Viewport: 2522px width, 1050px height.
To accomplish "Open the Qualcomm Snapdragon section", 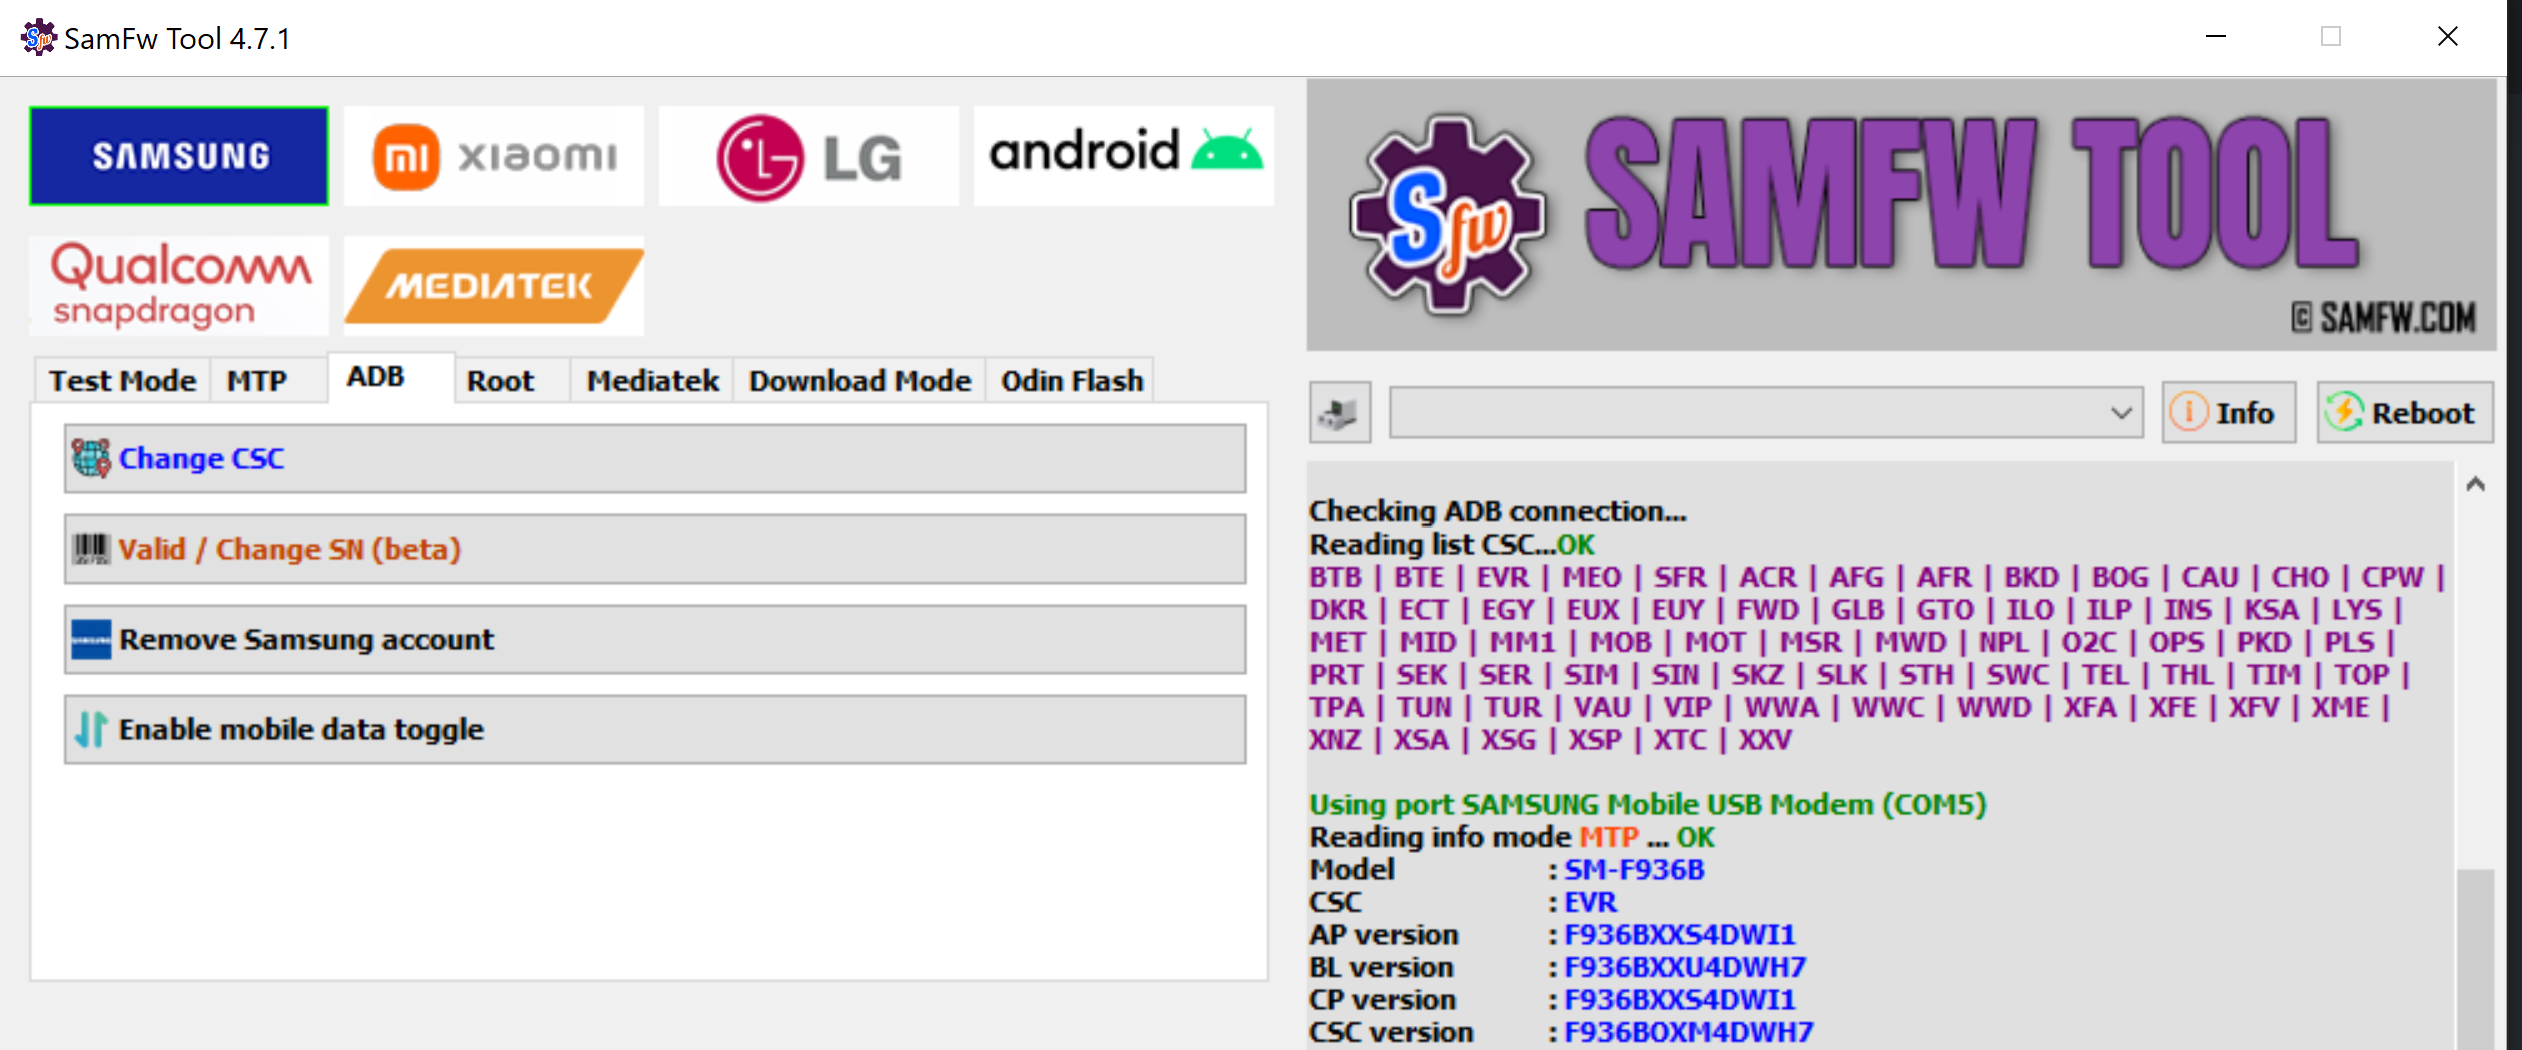I will (179, 286).
